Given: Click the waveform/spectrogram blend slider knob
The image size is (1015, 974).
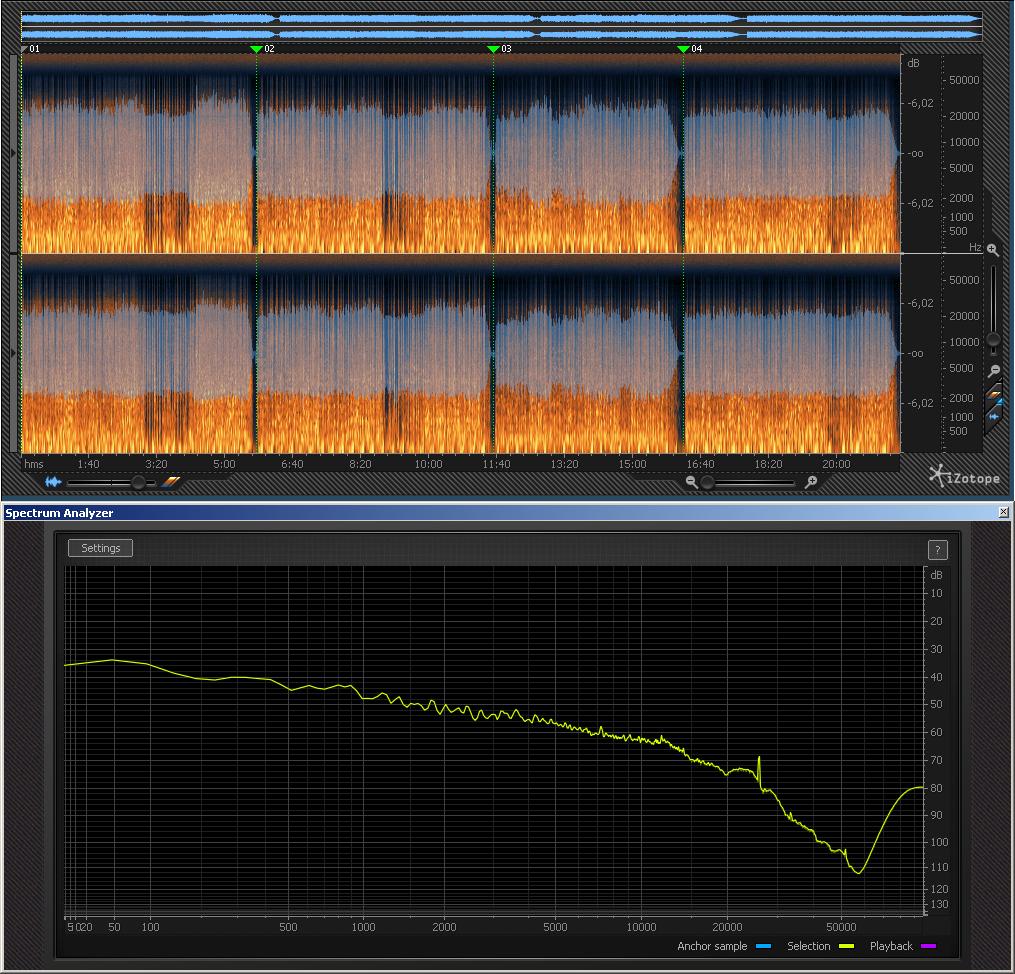Looking at the screenshot, I should pyautogui.click(x=138, y=482).
